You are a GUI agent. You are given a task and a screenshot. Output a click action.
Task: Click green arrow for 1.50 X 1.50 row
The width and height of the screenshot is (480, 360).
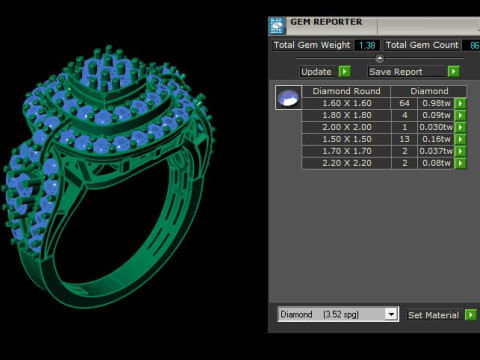point(460,139)
